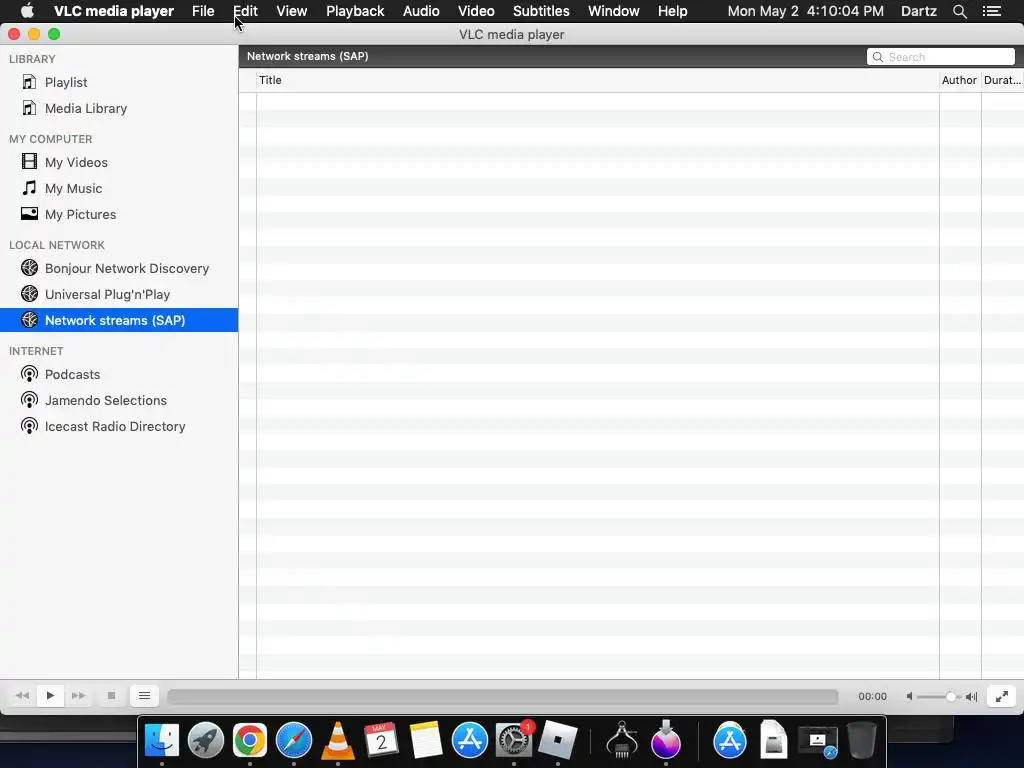Image resolution: width=1024 pixels, height=768 pixels.
Task: Click the Jamendo broadcast icon
Action: pyautogui.click(x=29, y=400)
